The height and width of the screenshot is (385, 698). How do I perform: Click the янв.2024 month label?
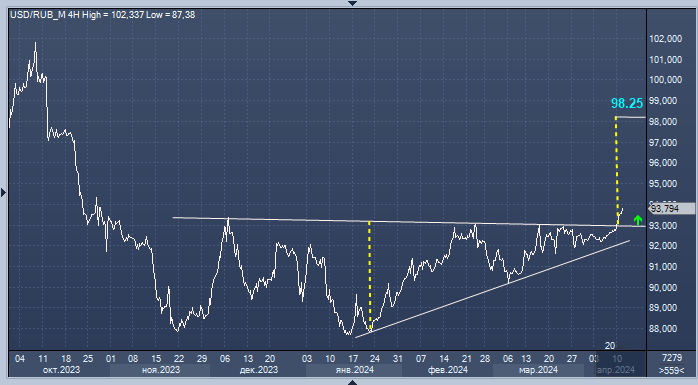pos(355,370)
